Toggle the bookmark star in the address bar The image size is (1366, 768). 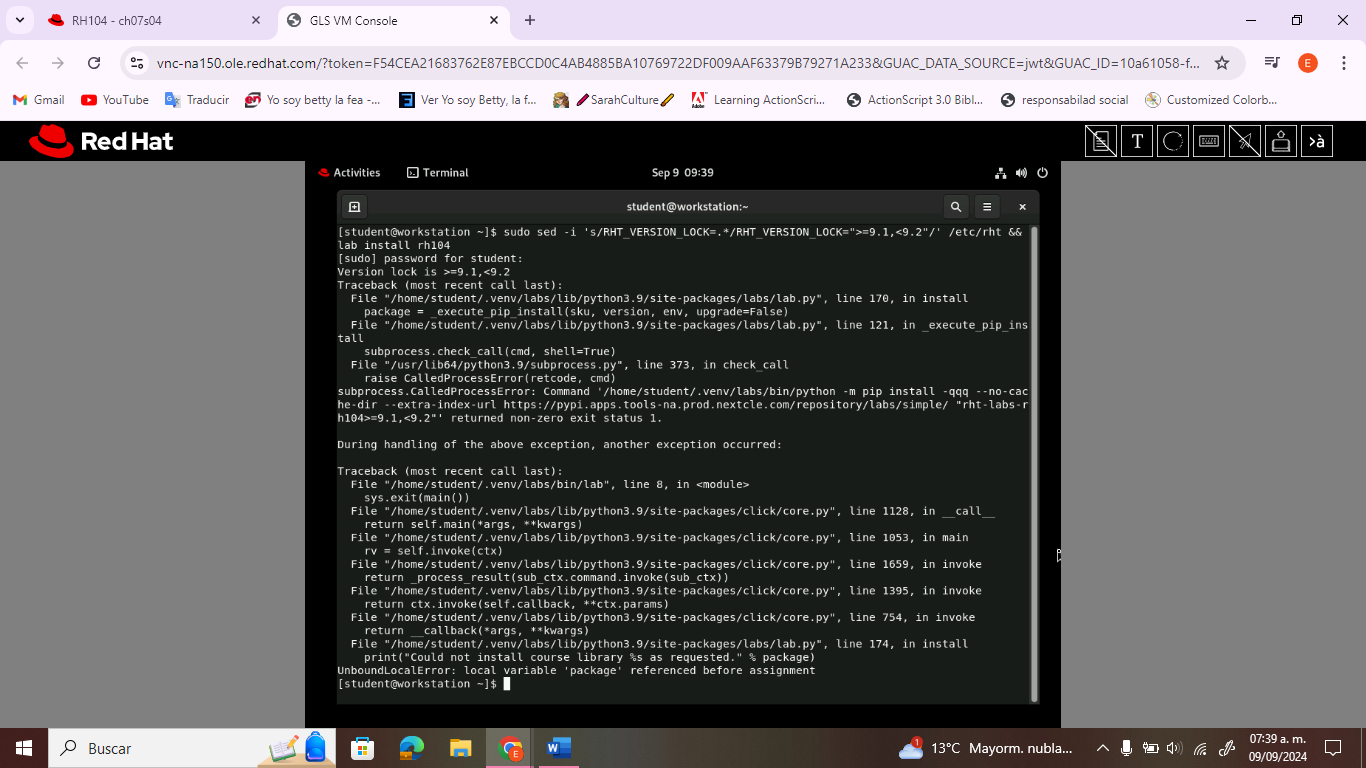pyautogui.click(x=1221, y=61)
